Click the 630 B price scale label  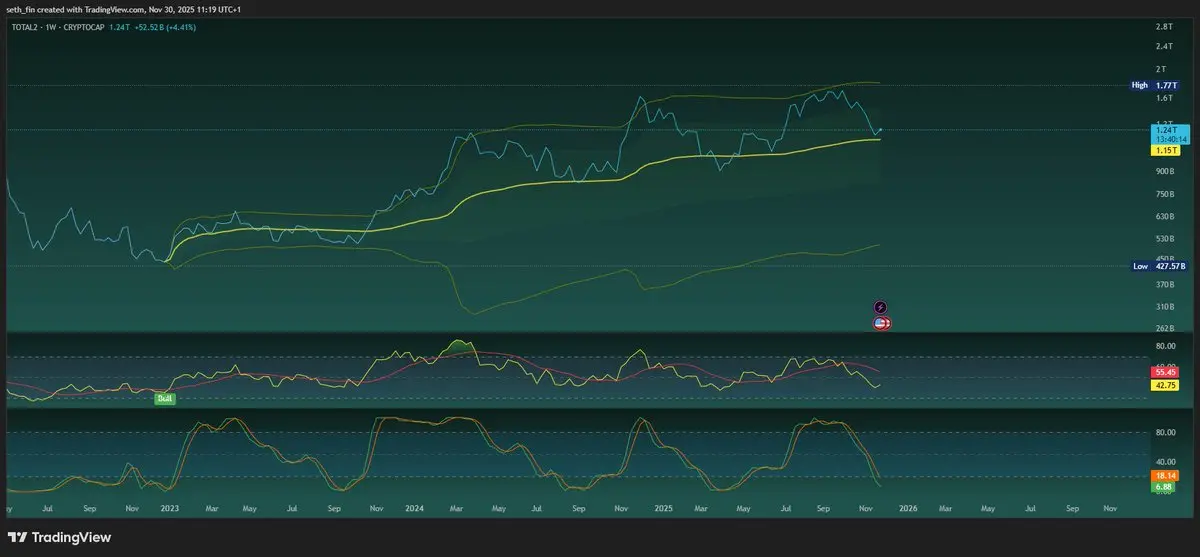pyautogui.click(x=1164, y=216)
